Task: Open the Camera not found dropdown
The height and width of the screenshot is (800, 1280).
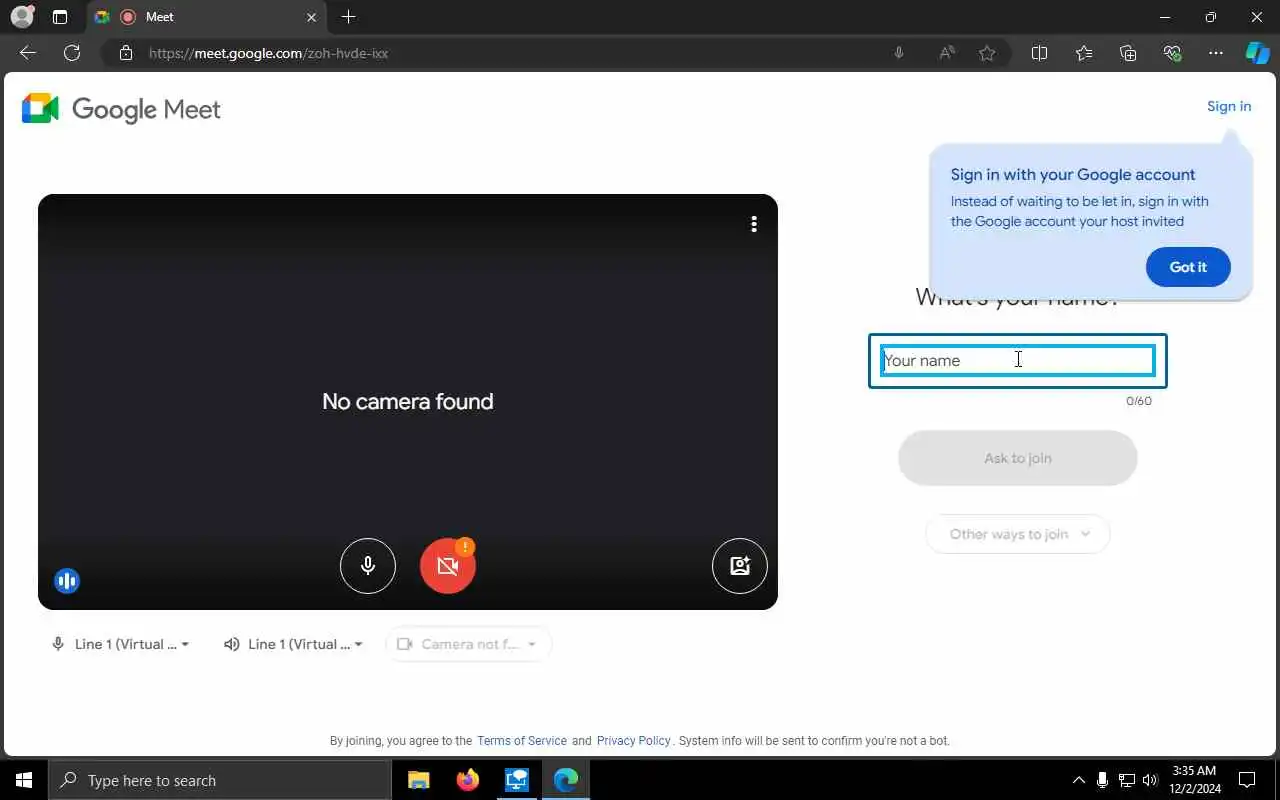Action: [x=468, y=644]
